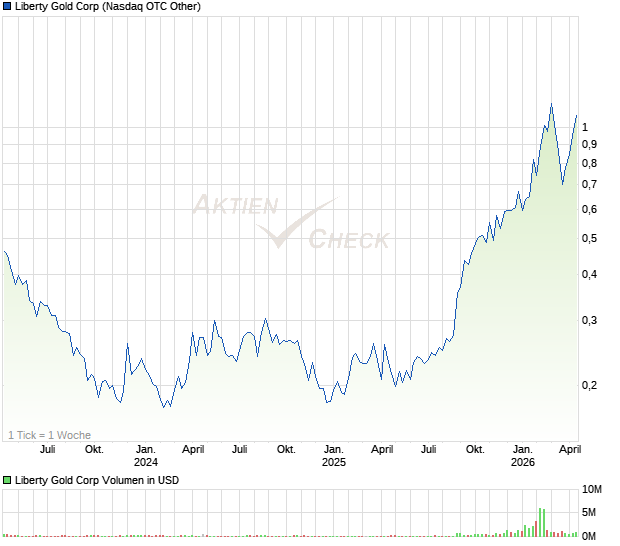620x546 pixels.
Task: Click the 0M volume axis label
Action: click(x=592, y=536)
